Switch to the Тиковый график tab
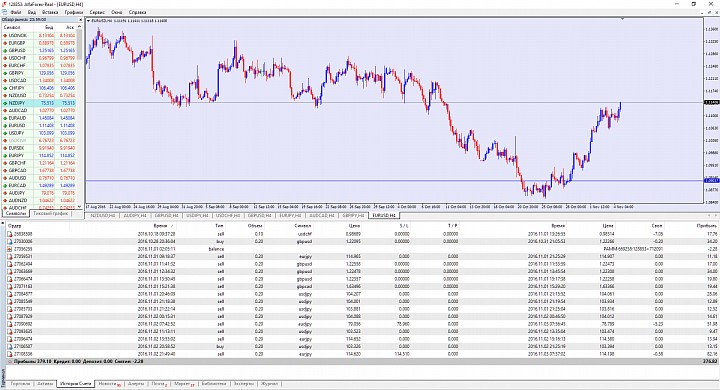Image resolution: width=720 pixels, height=390 pixels. 51,214
